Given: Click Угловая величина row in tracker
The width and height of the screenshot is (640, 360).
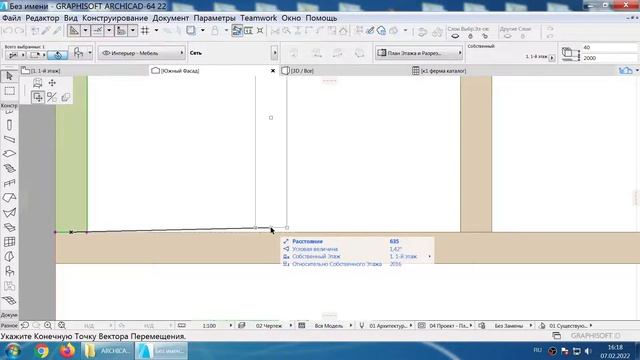Looking at the screenshot, I should (x=357, y=249).
